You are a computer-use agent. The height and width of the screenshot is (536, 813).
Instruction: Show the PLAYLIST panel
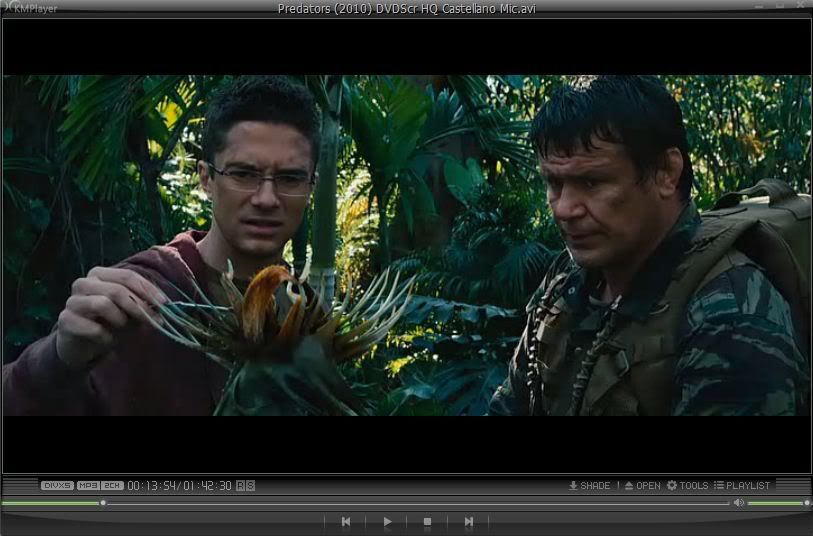pos(742,486)
